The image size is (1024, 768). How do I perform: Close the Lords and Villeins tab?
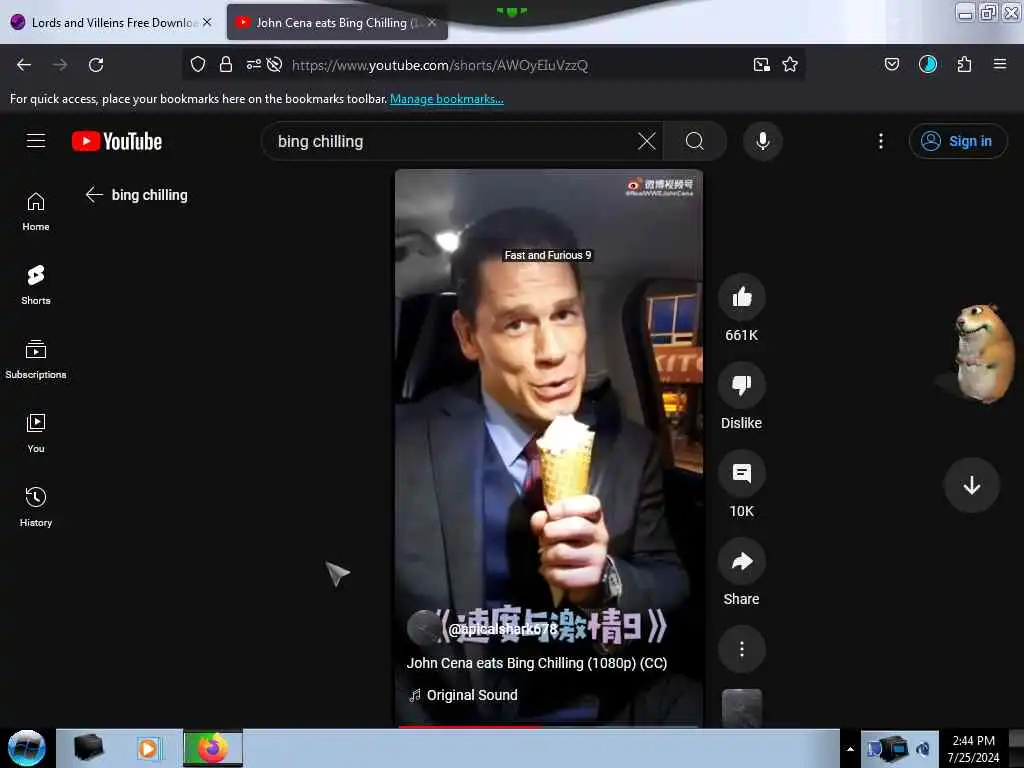(x=207, y=22)
